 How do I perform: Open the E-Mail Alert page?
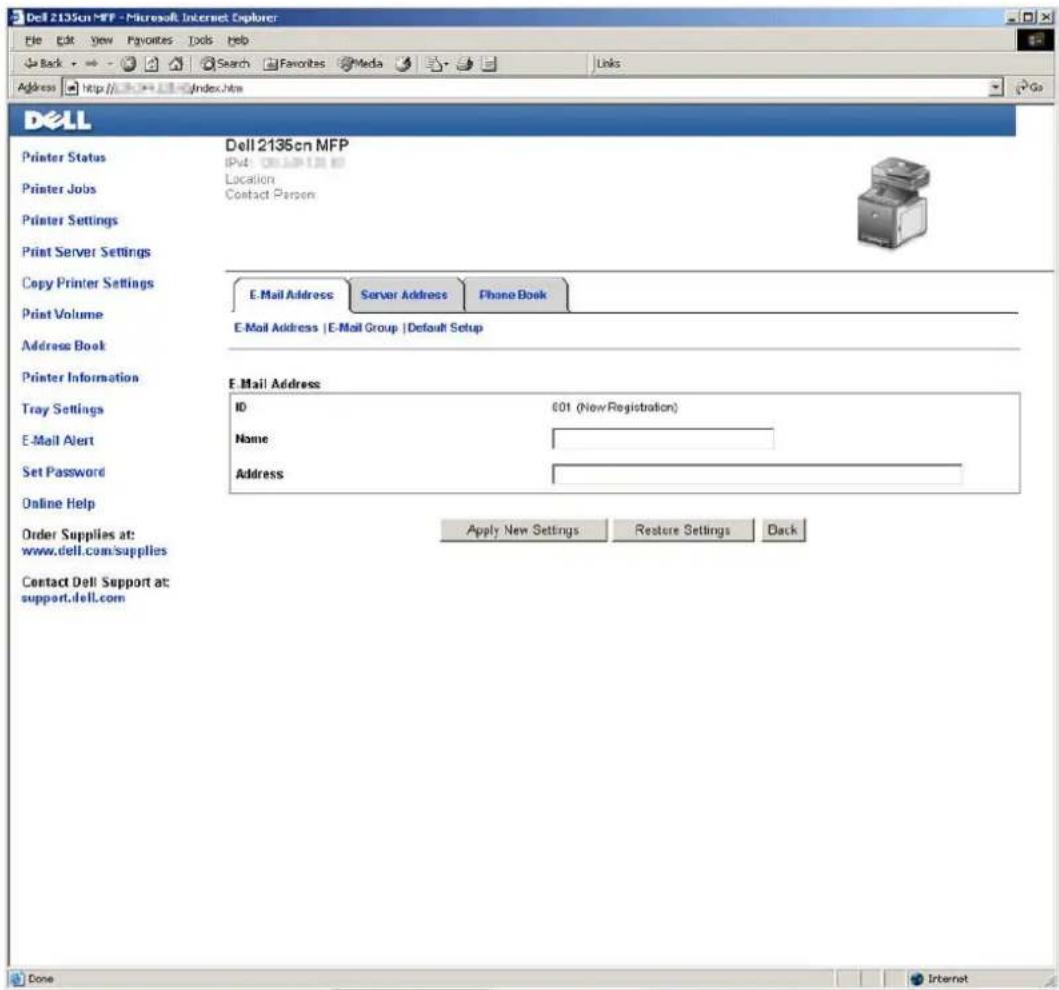click(x=57, y=440)
